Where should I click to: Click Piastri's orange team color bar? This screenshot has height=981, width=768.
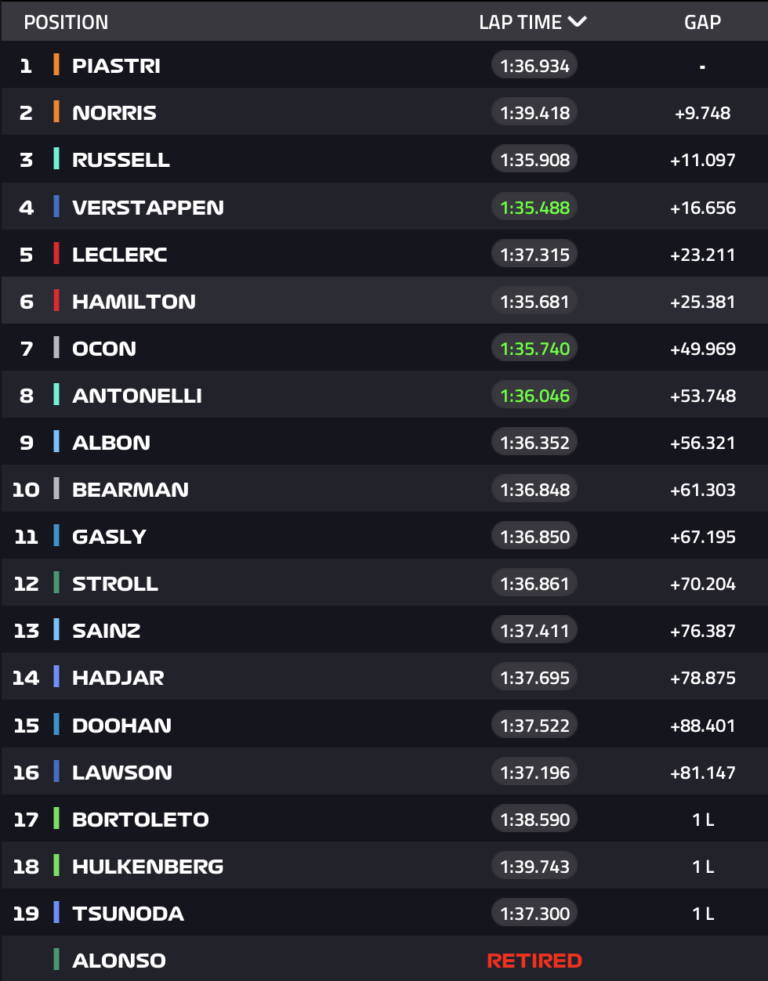(x=56, y=66)
